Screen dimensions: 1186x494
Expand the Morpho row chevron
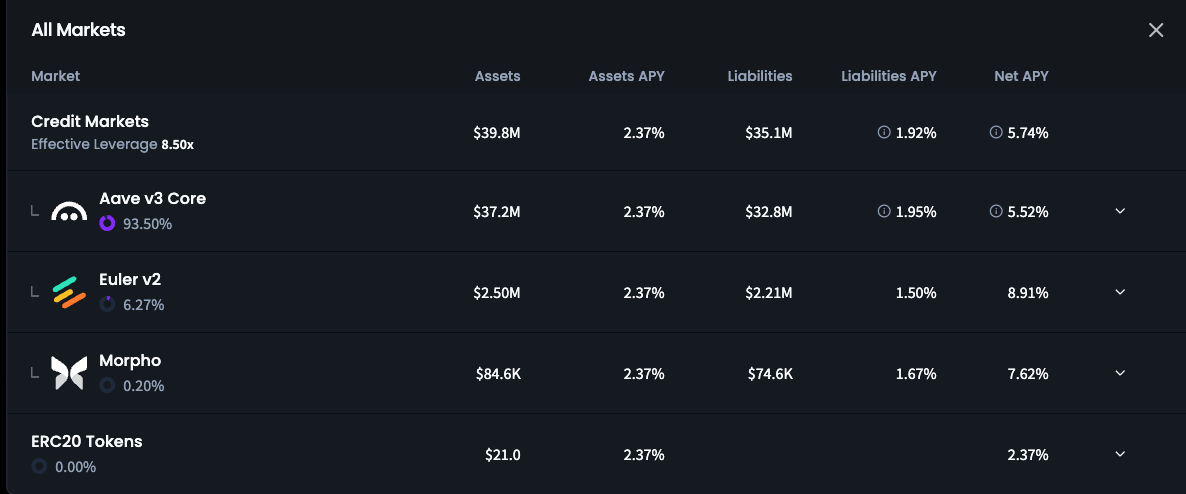point(1120,373)
